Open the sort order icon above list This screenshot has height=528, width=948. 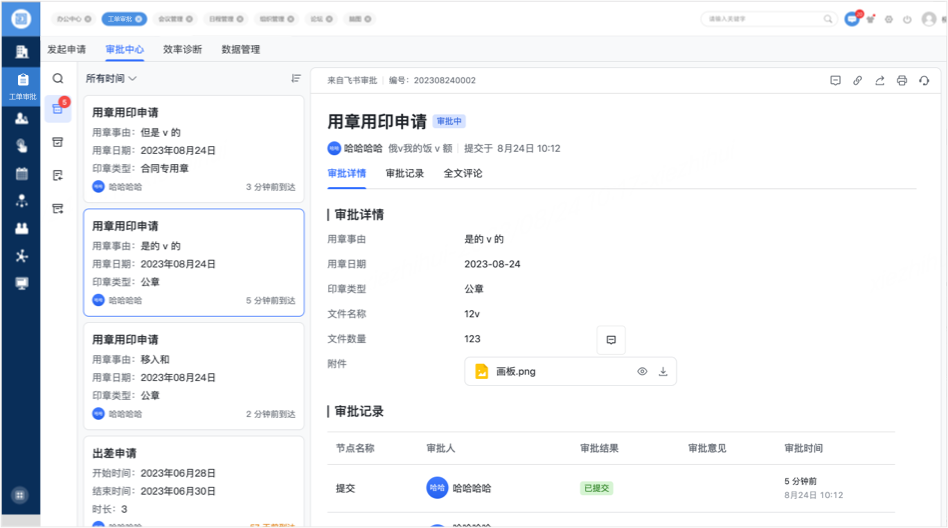[x=295, y=78]
